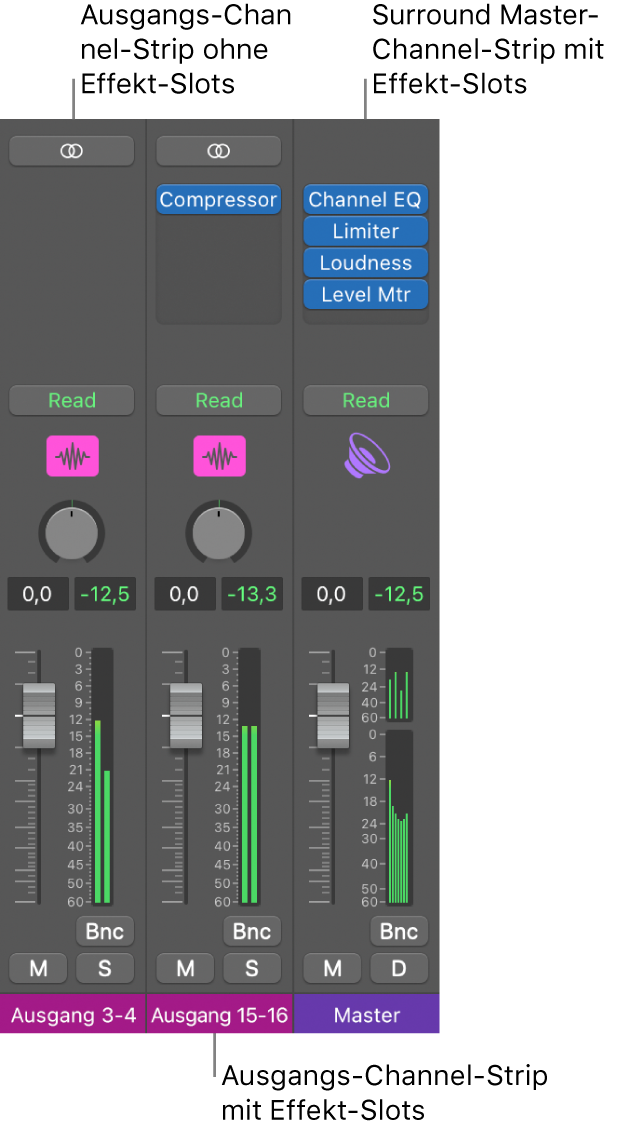This screenshot has width=630, height=1133.
Task: Click the pink waveform icon on Ausgang 3-4
Action: pyautogui.click(x=72, y=456)
